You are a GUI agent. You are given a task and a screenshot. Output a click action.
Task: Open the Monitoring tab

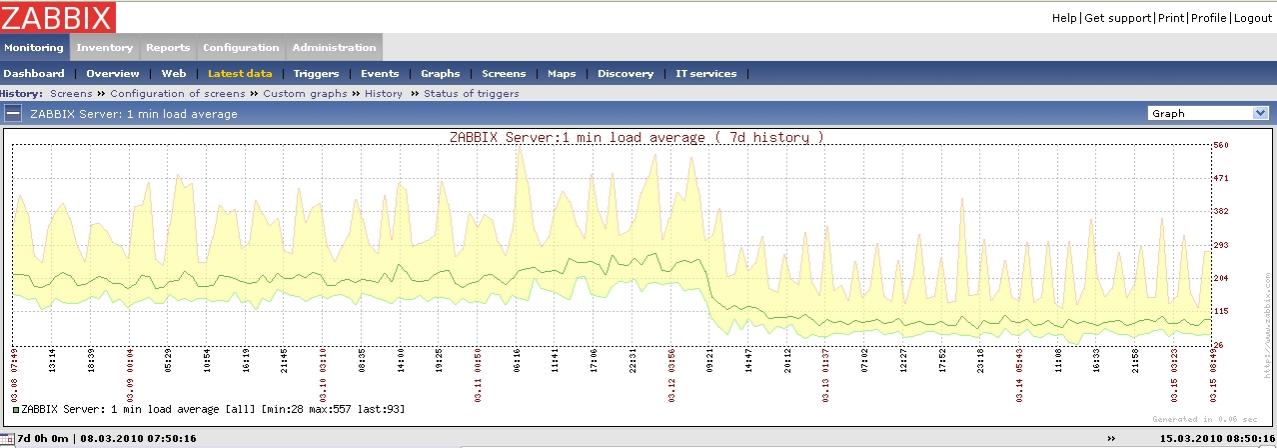pyautogui.click(x=34, y=48)
